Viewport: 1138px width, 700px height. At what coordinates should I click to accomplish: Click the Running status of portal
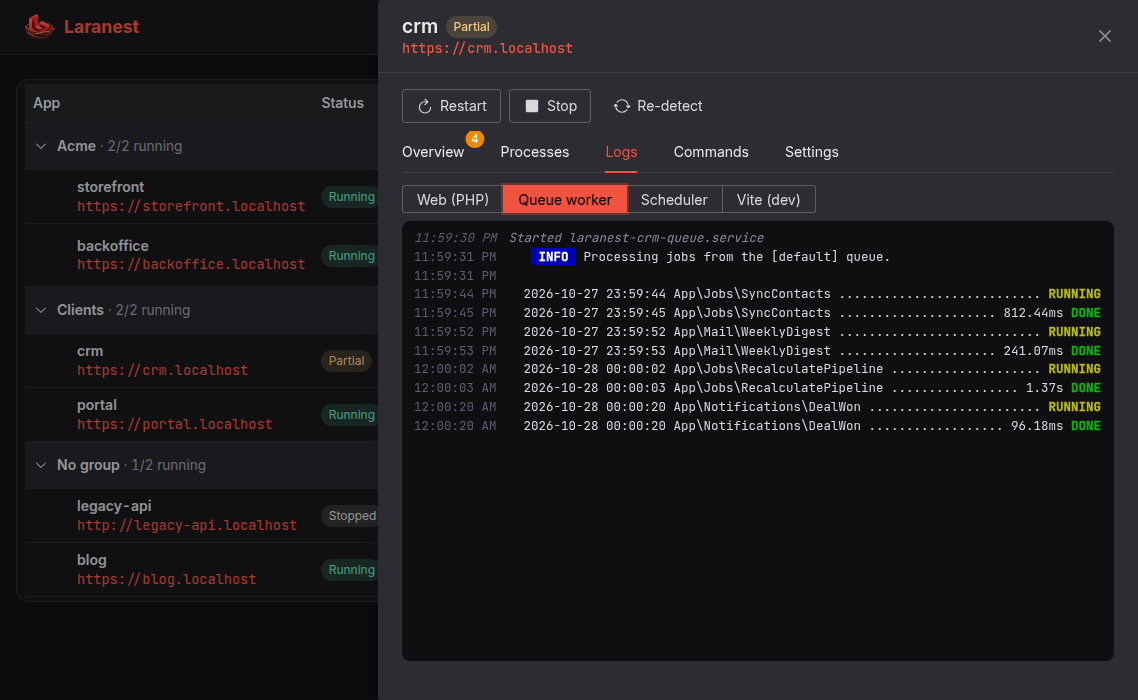coord(351,415)
